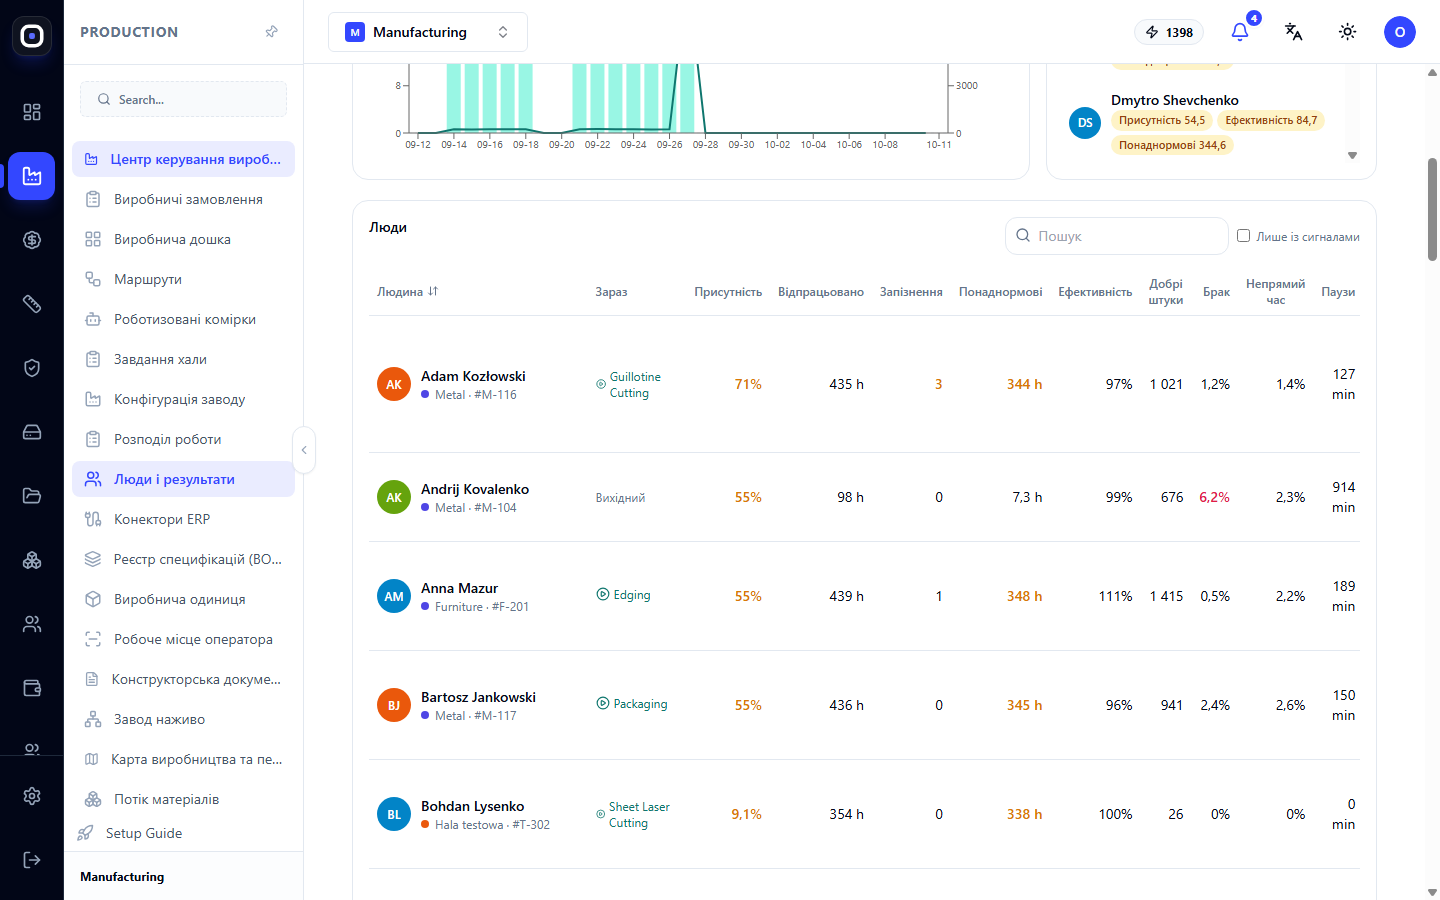Open Маршрути menu item
This screenshot has height=900, width=1440.
(183, 279)
